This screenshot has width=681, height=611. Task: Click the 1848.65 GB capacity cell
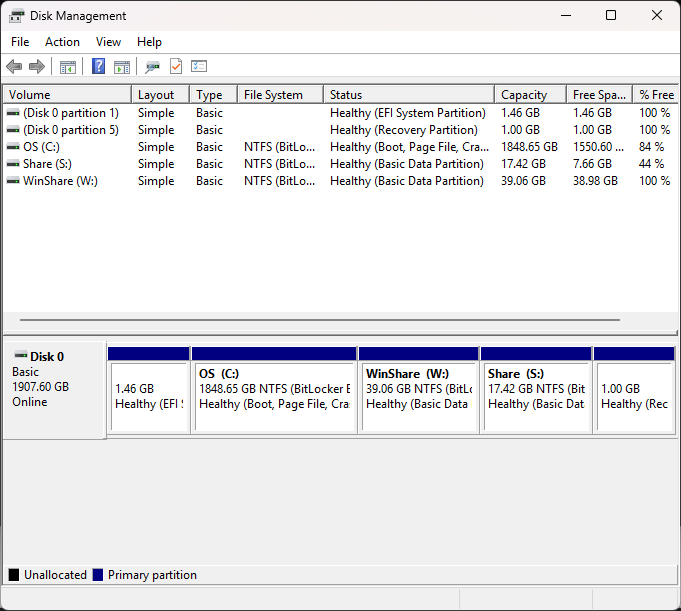point(529,147)
